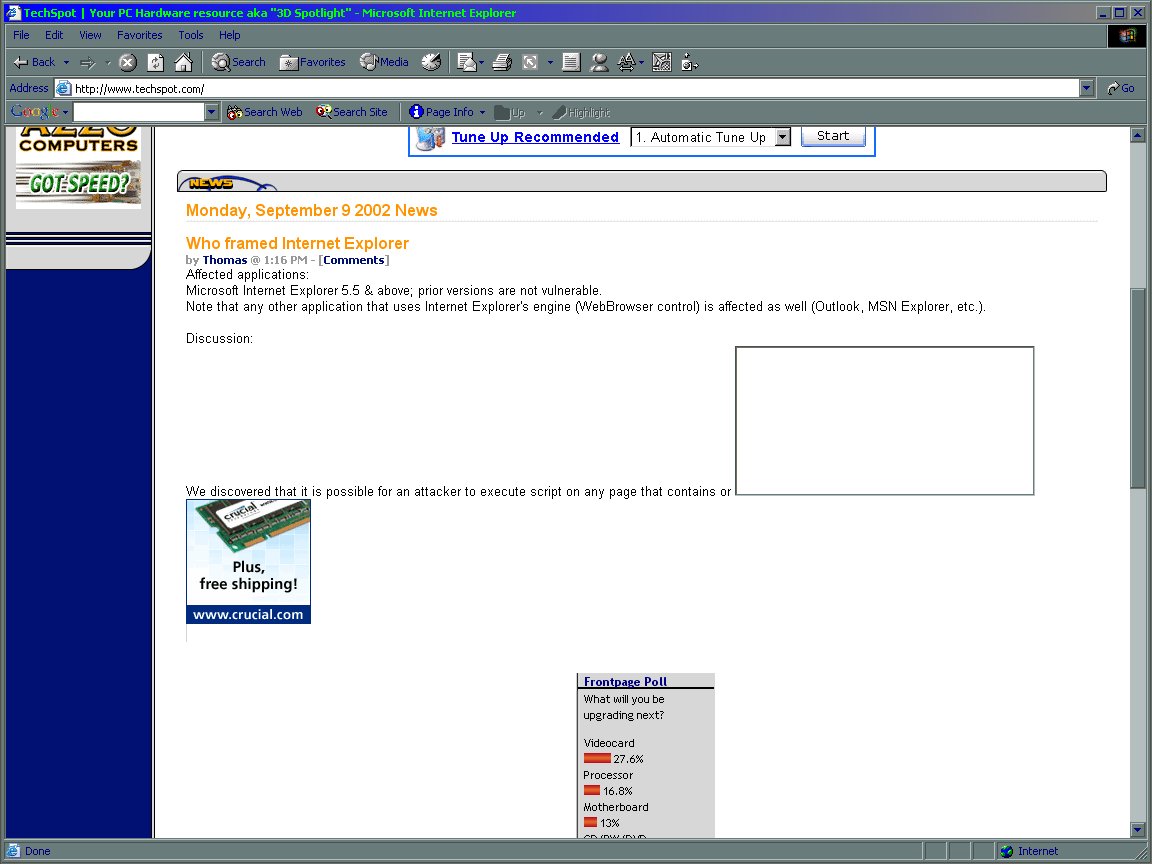Click the Mail envelope toolbar icon

tap(466, 62)
